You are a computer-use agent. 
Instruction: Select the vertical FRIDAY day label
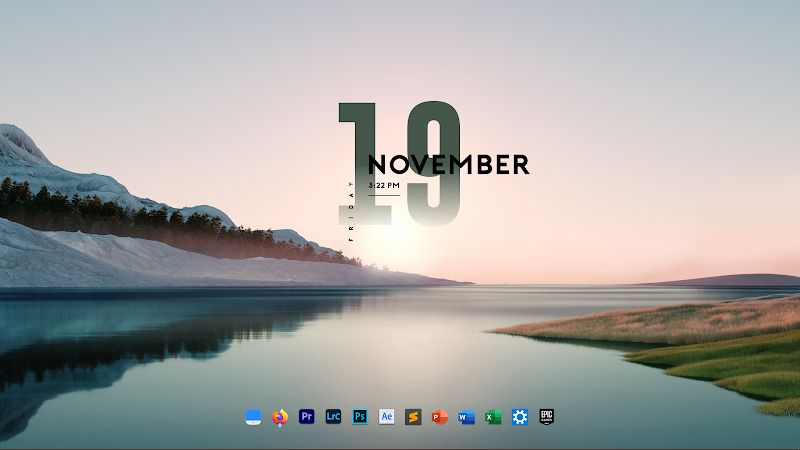(x=351, y=211)
